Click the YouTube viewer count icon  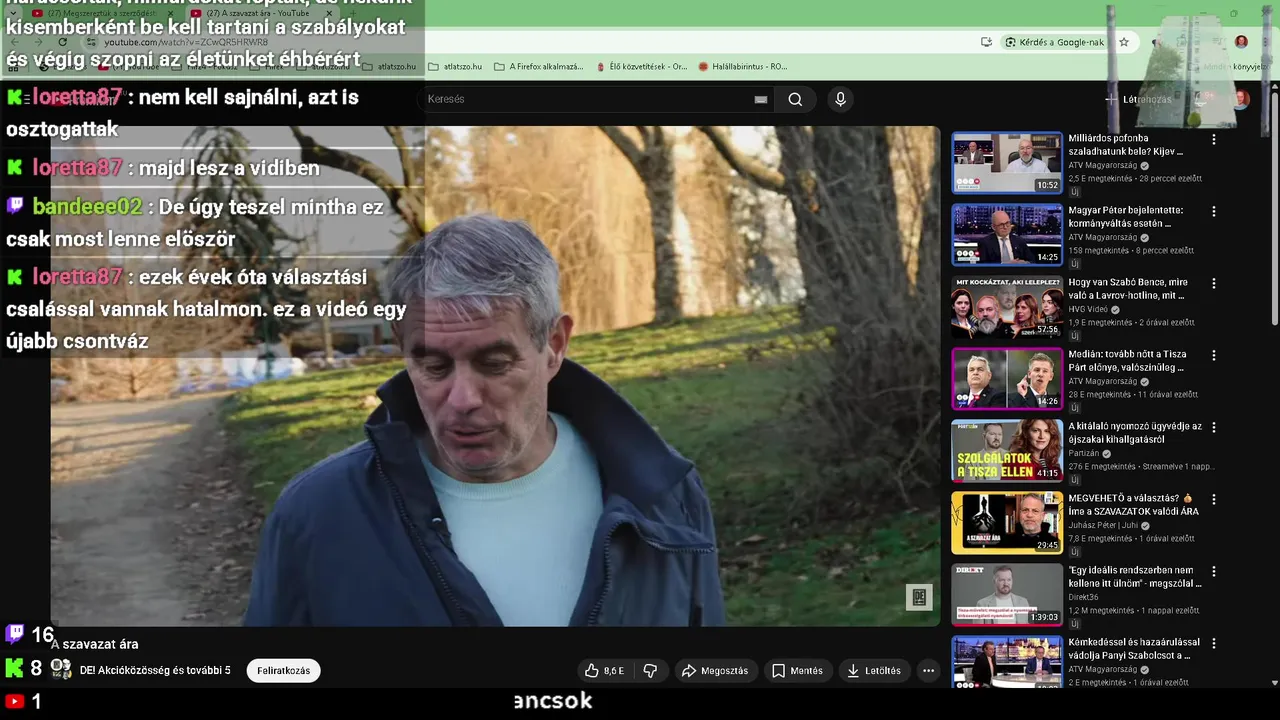14,702
